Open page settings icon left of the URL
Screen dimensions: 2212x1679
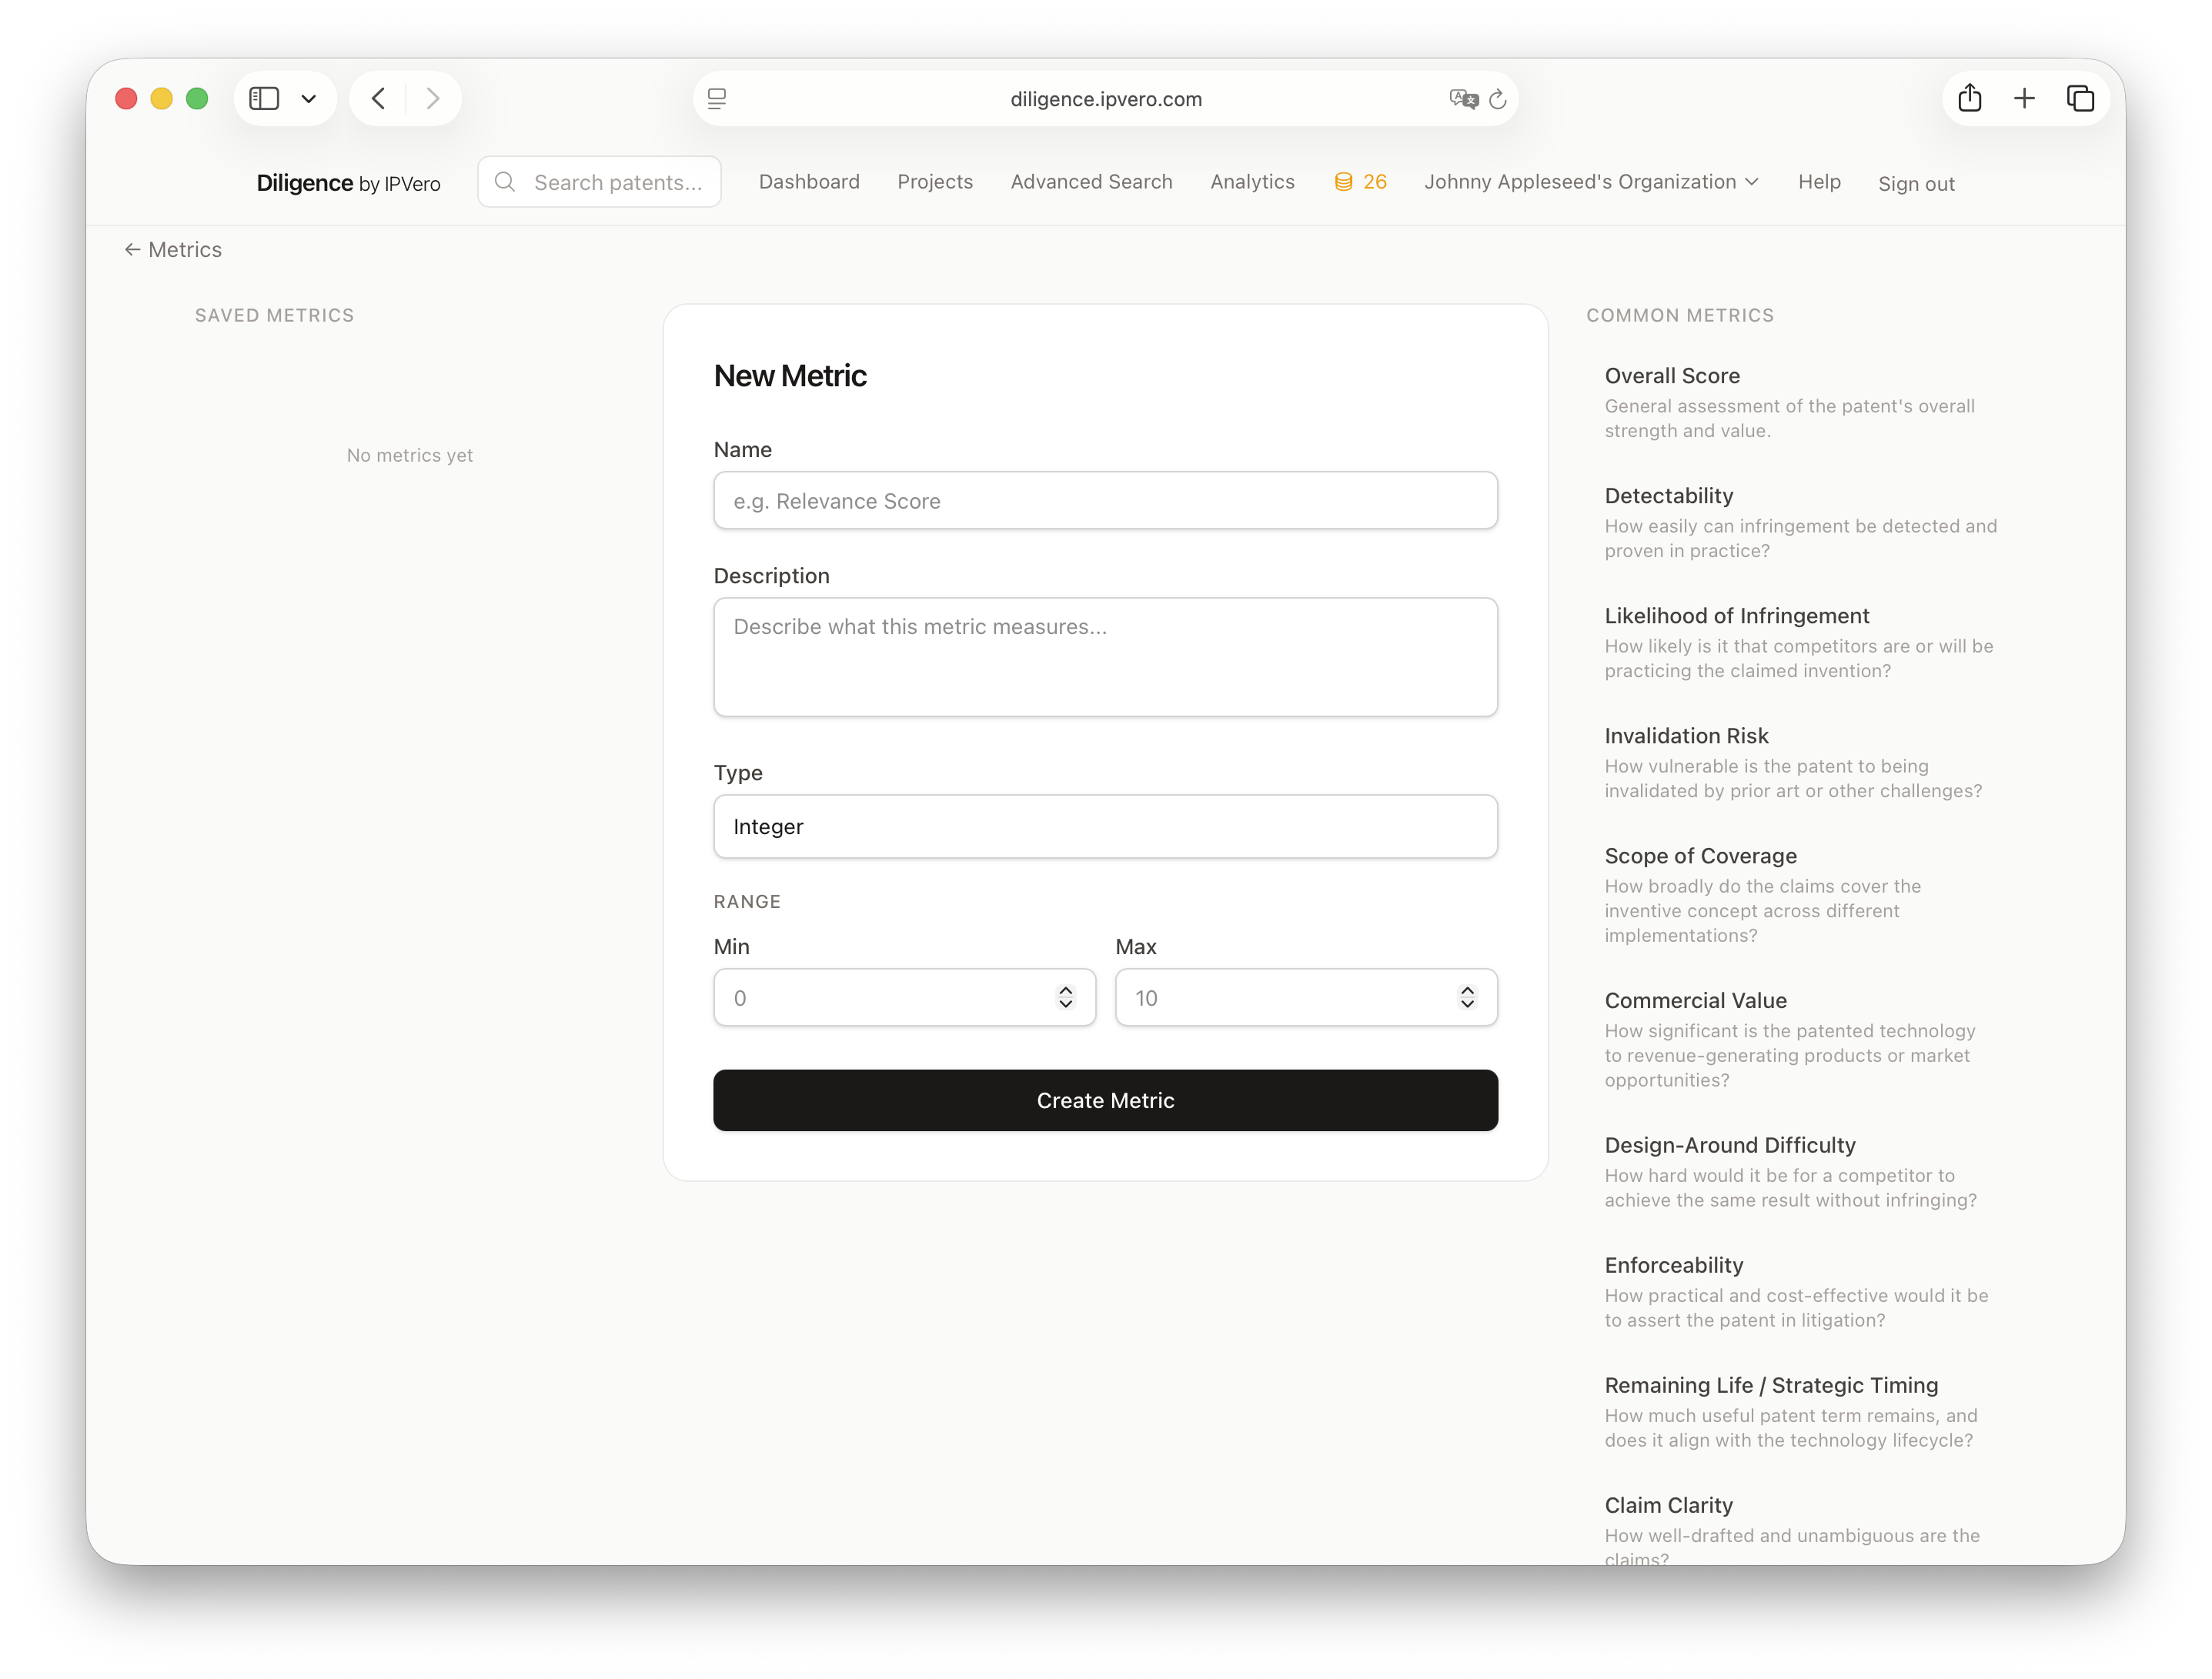tap(716, 98)
